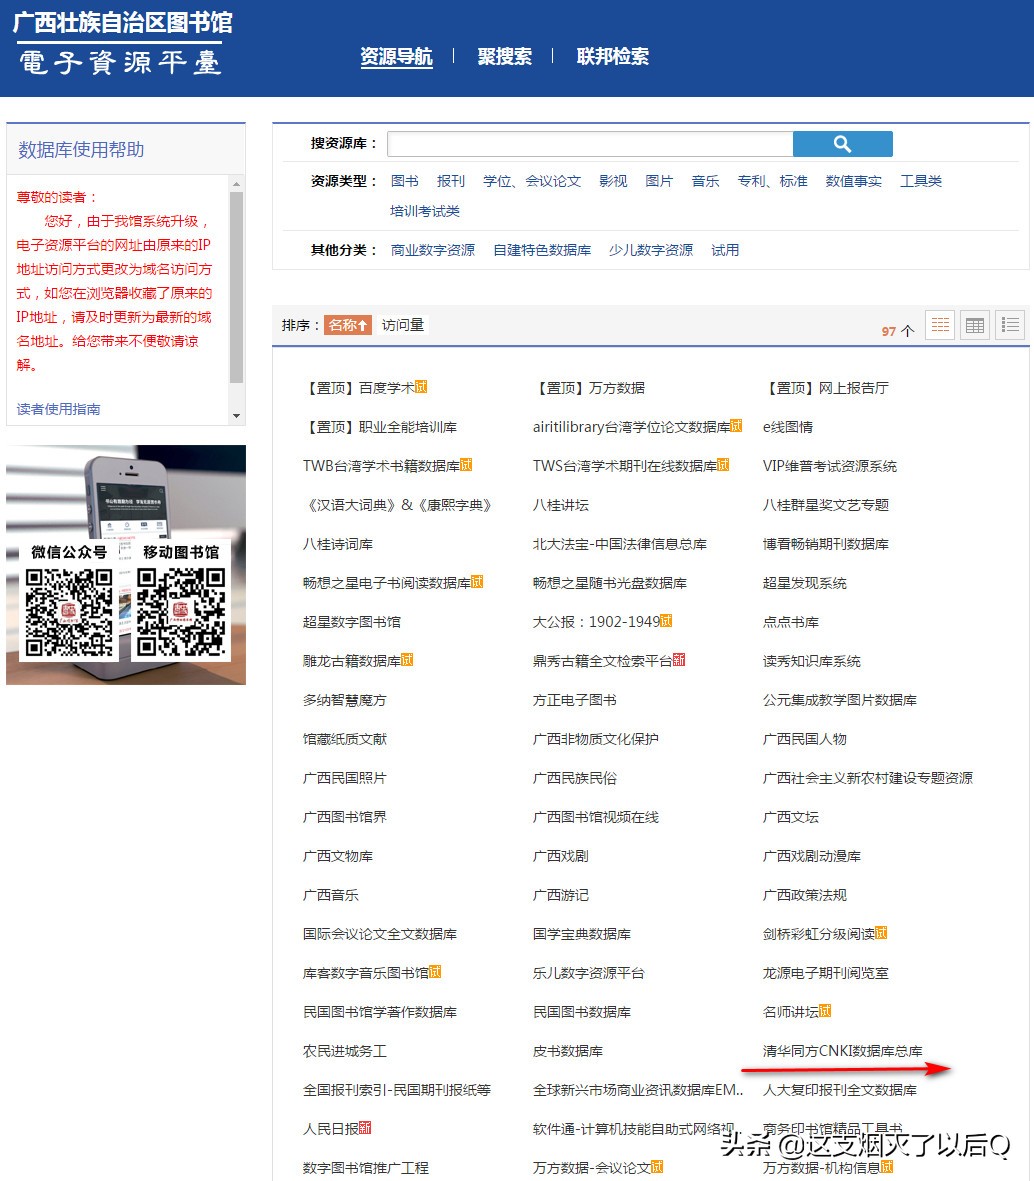Switch to the detailed list view layout
This screenshot has height=1181, width=1034.
tap(1009, 324)
